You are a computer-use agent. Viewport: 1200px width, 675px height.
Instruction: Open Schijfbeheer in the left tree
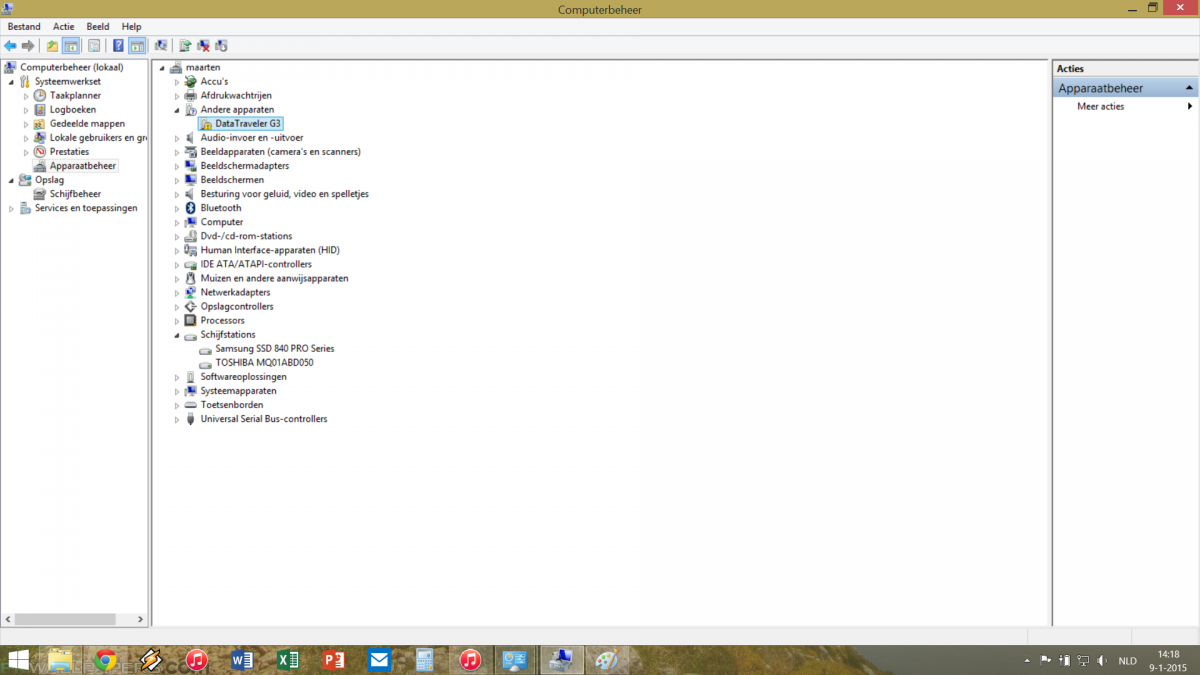75,194
